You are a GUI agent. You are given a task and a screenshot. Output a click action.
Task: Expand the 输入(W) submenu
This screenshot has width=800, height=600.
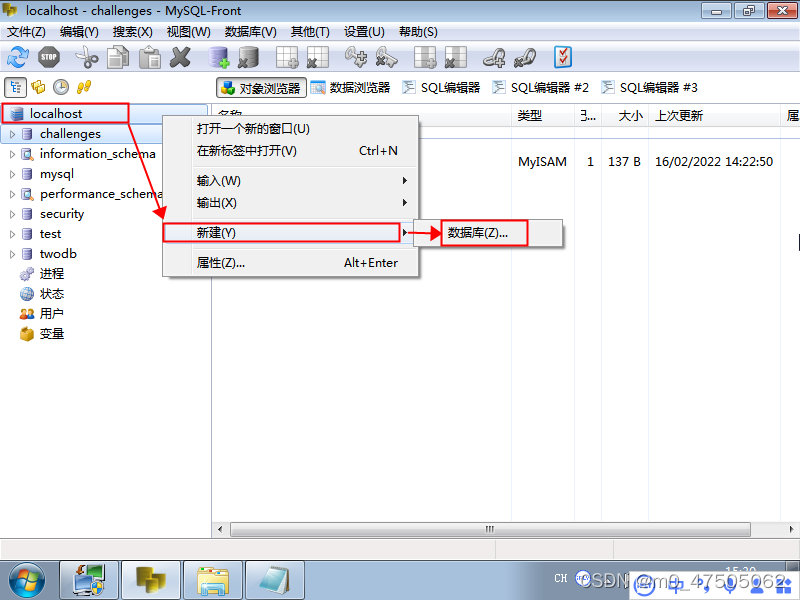tap(291, 181)
